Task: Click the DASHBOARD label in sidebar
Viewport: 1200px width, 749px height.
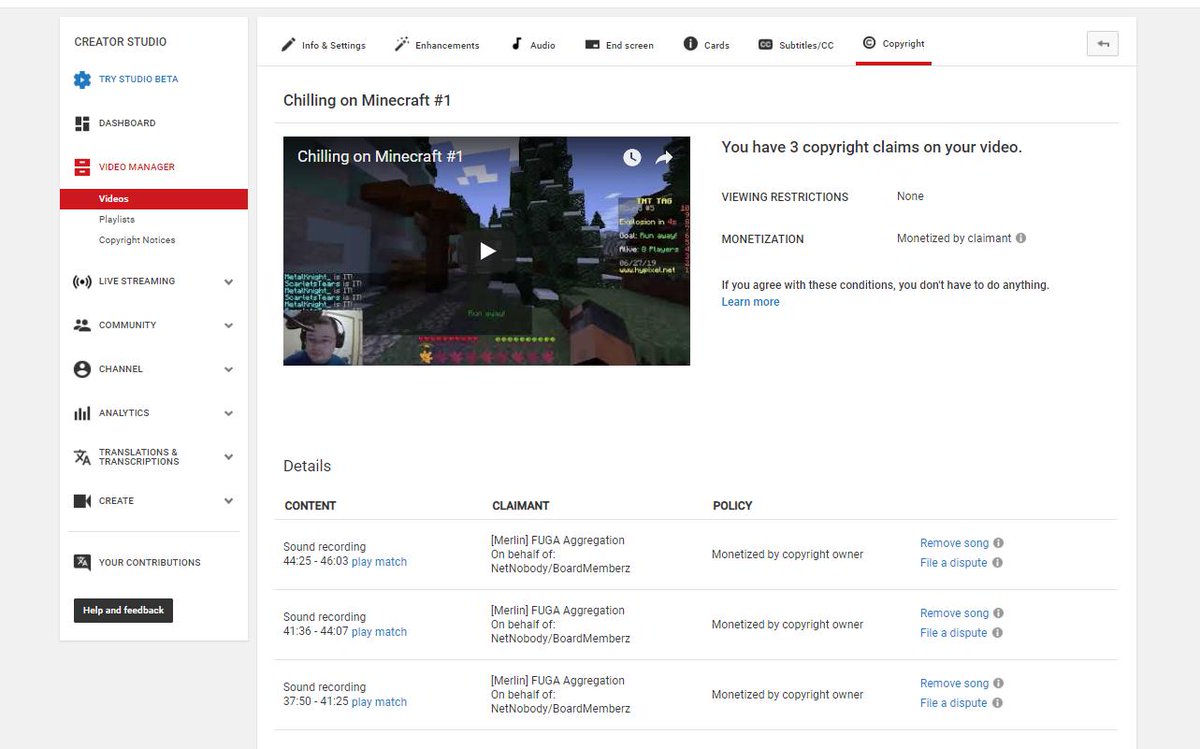Action: 127,123
